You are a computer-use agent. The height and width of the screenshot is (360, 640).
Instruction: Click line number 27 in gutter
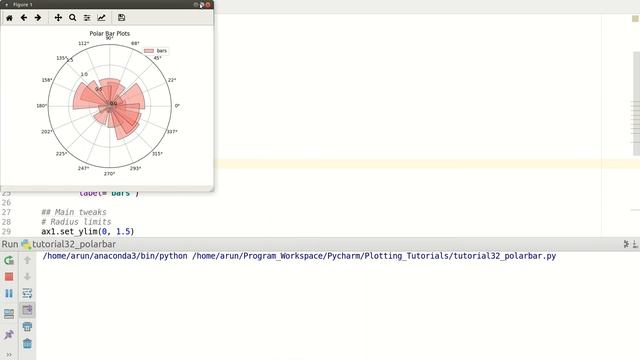click(x=6, y=212)
